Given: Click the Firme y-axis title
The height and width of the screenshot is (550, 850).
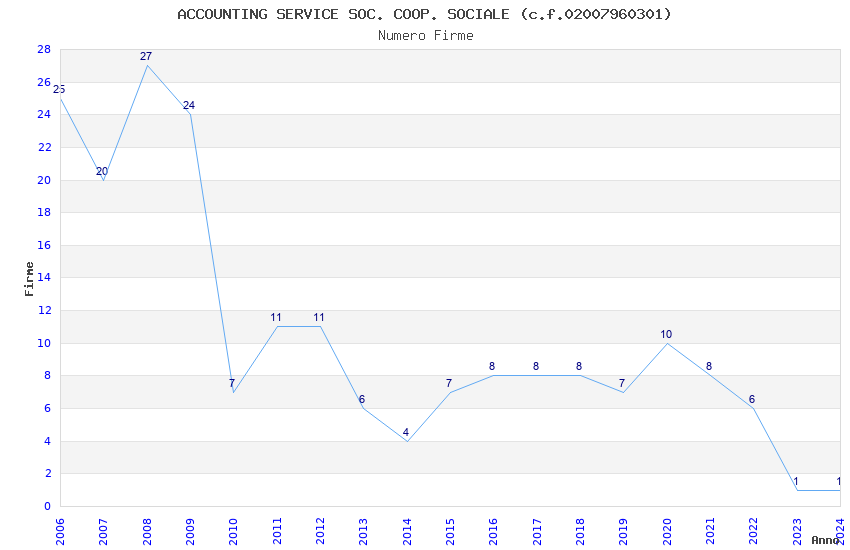Looking at the screenshot, I should (x=29, y=279).
